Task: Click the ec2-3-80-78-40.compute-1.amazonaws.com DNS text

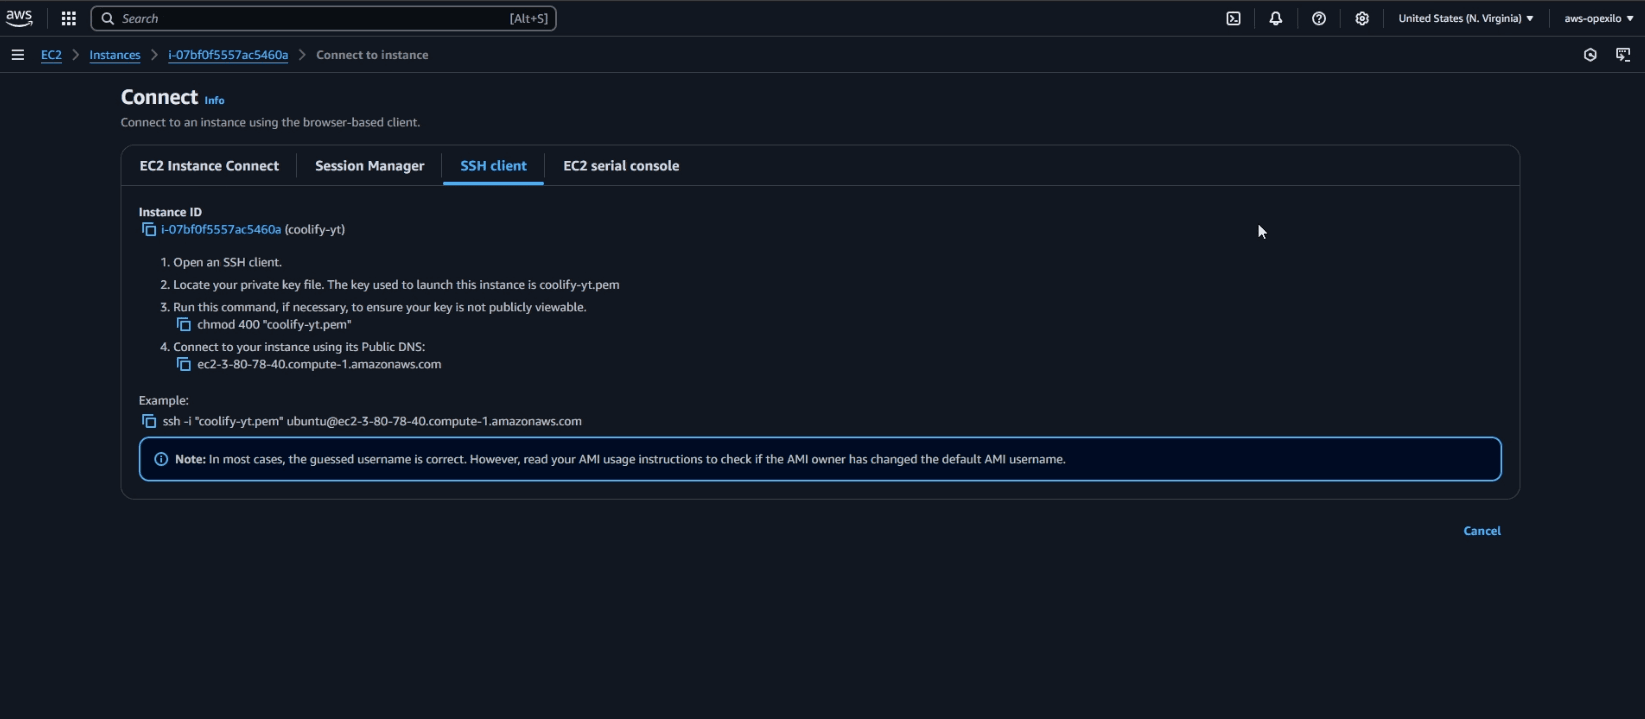Action: coord(319,364)
